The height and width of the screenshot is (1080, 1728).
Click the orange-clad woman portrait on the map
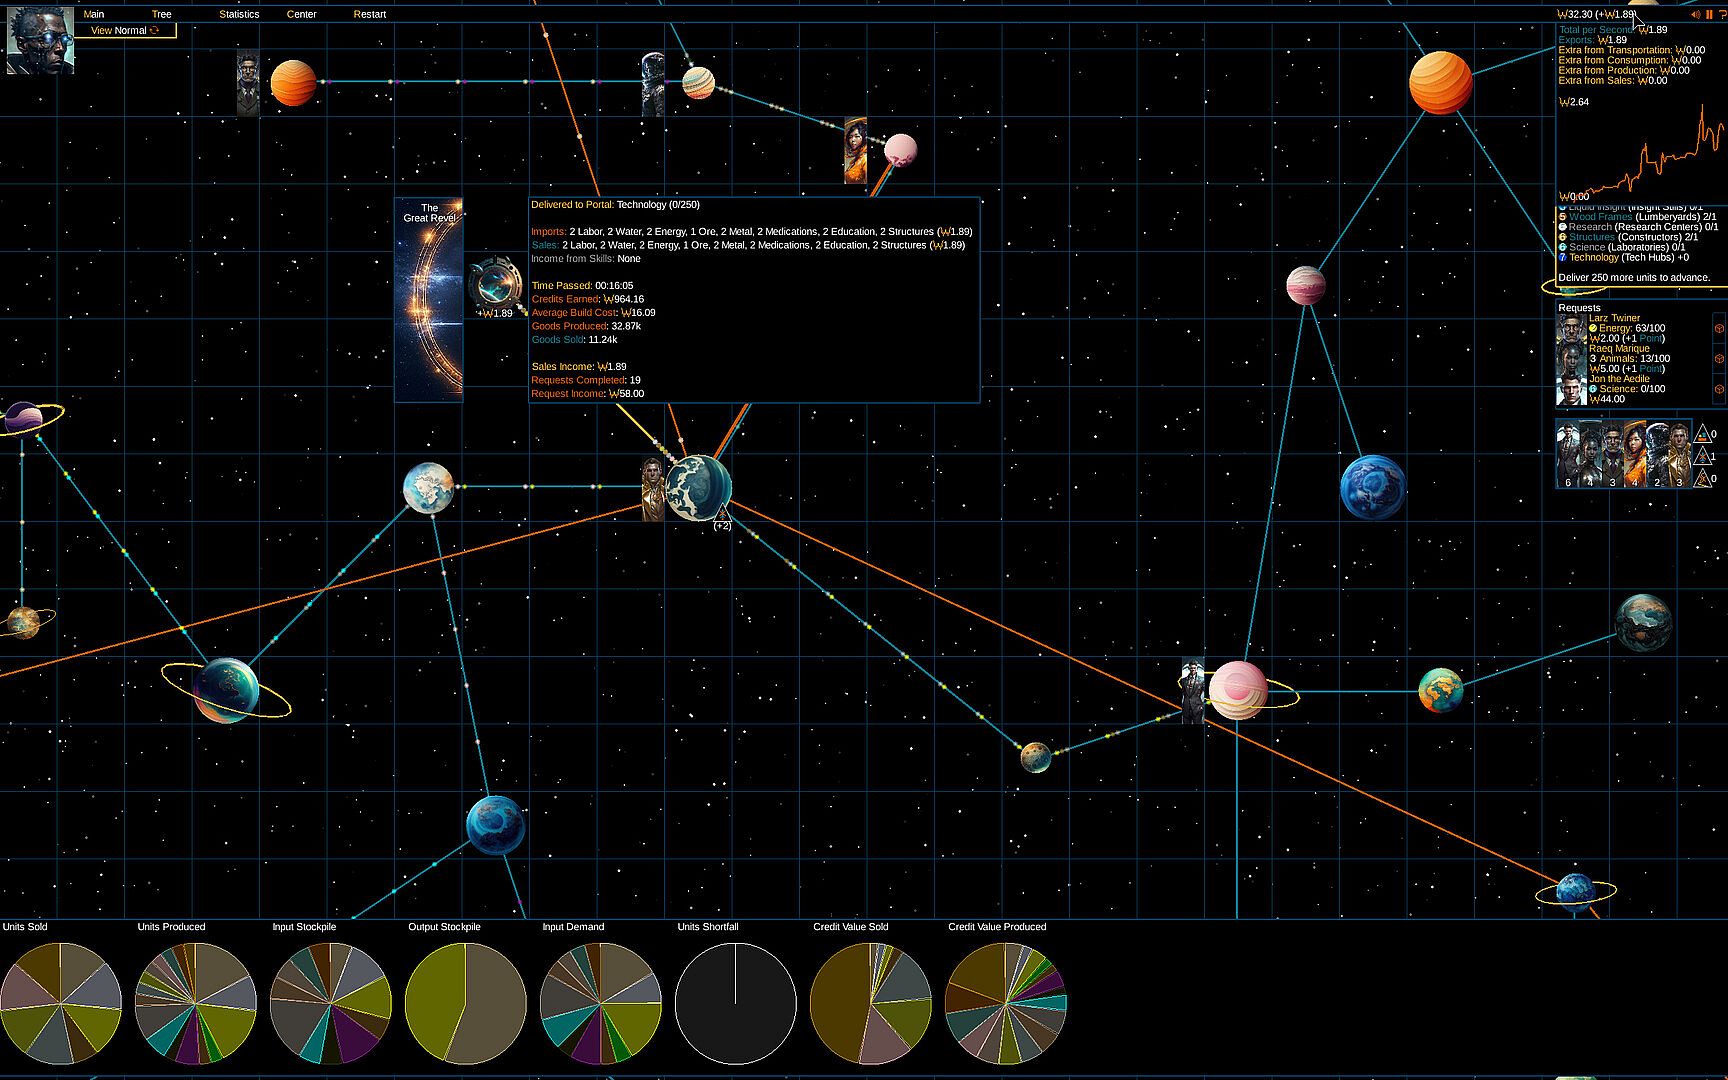855,151
